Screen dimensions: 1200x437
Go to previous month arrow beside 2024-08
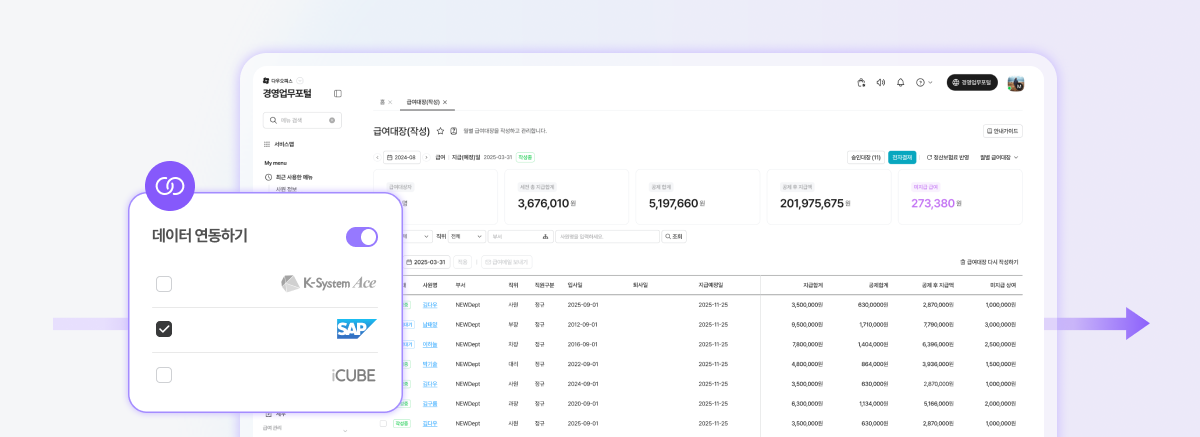coord(377,157)
